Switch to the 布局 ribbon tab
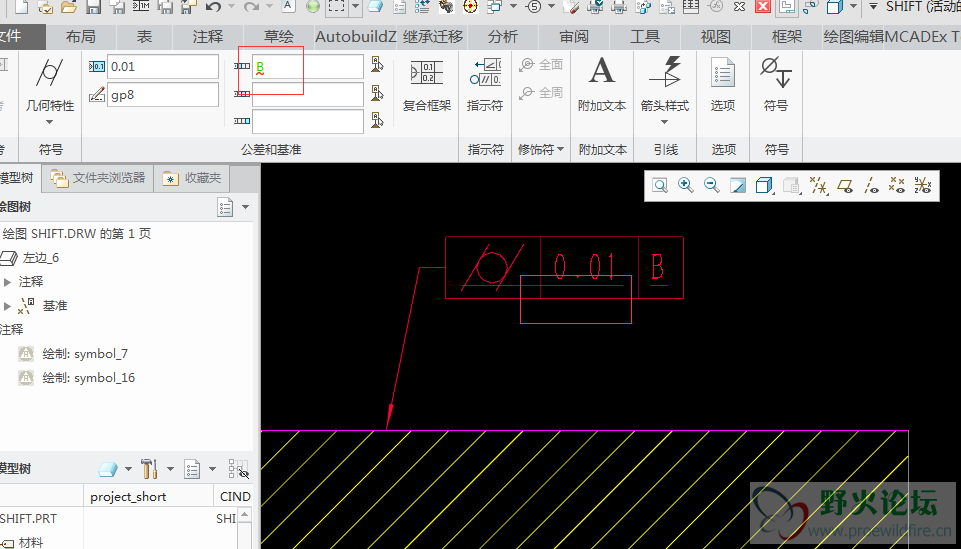The width and height of the screenshot is (961, 549). point(81,37)
